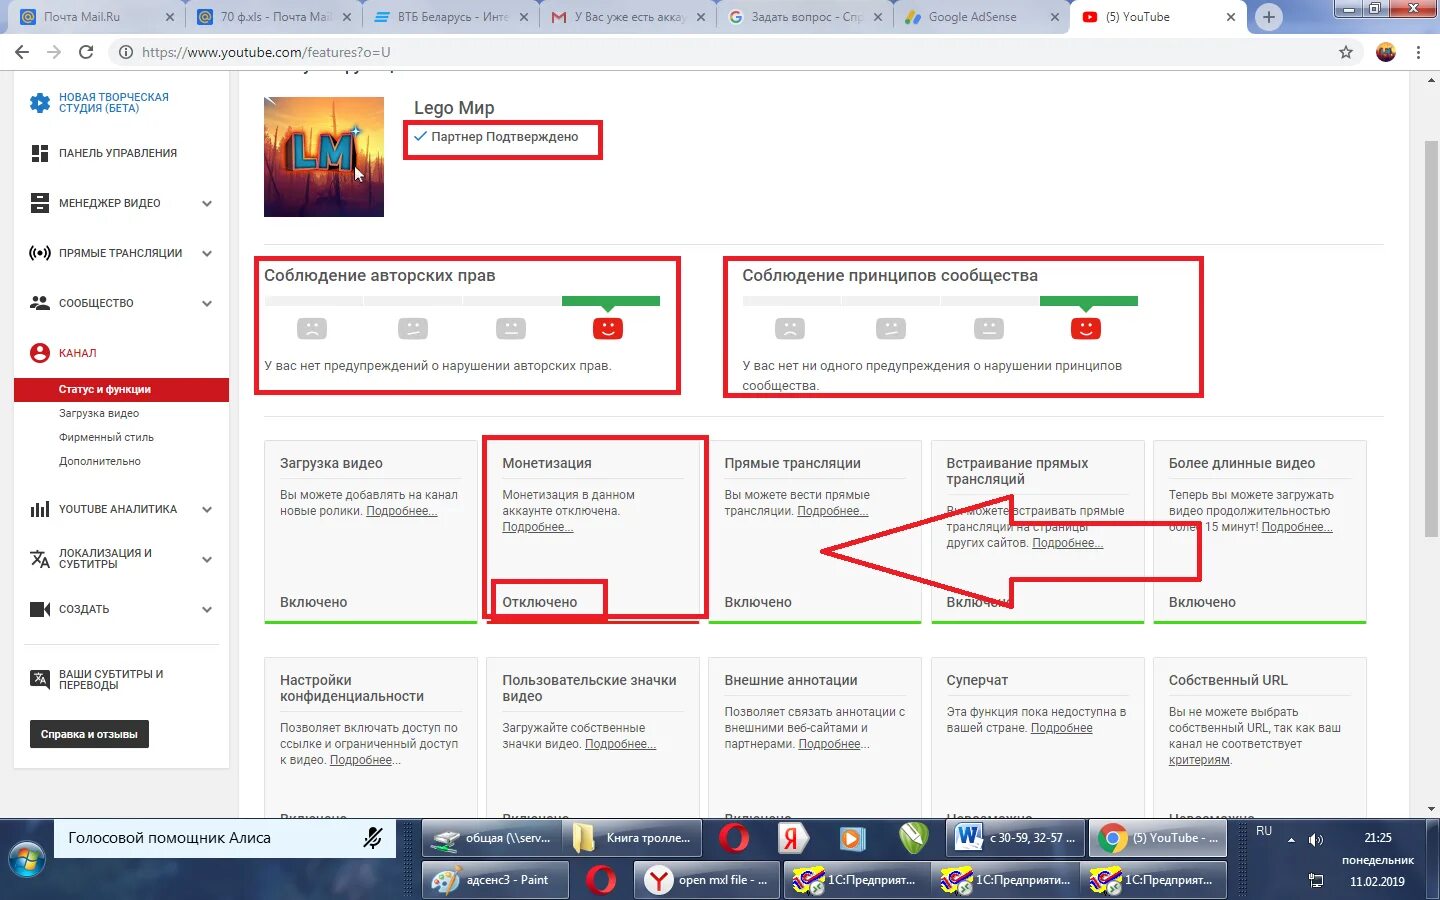Image resolution: width=1440 pixels, height=900 pixels.
Task: Open Подробнее link in Монетизация card
Action: [537, 527]
